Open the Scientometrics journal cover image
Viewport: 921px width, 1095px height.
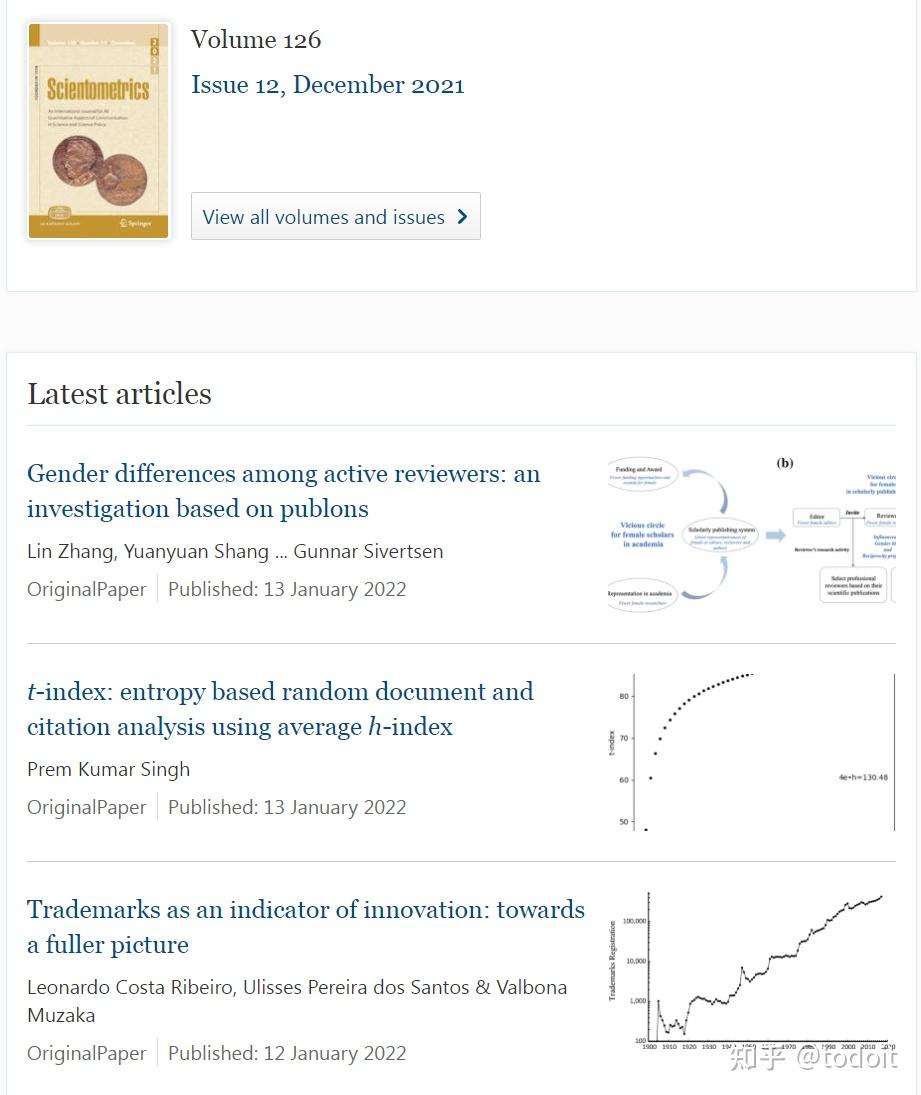(x=98, y=132)
